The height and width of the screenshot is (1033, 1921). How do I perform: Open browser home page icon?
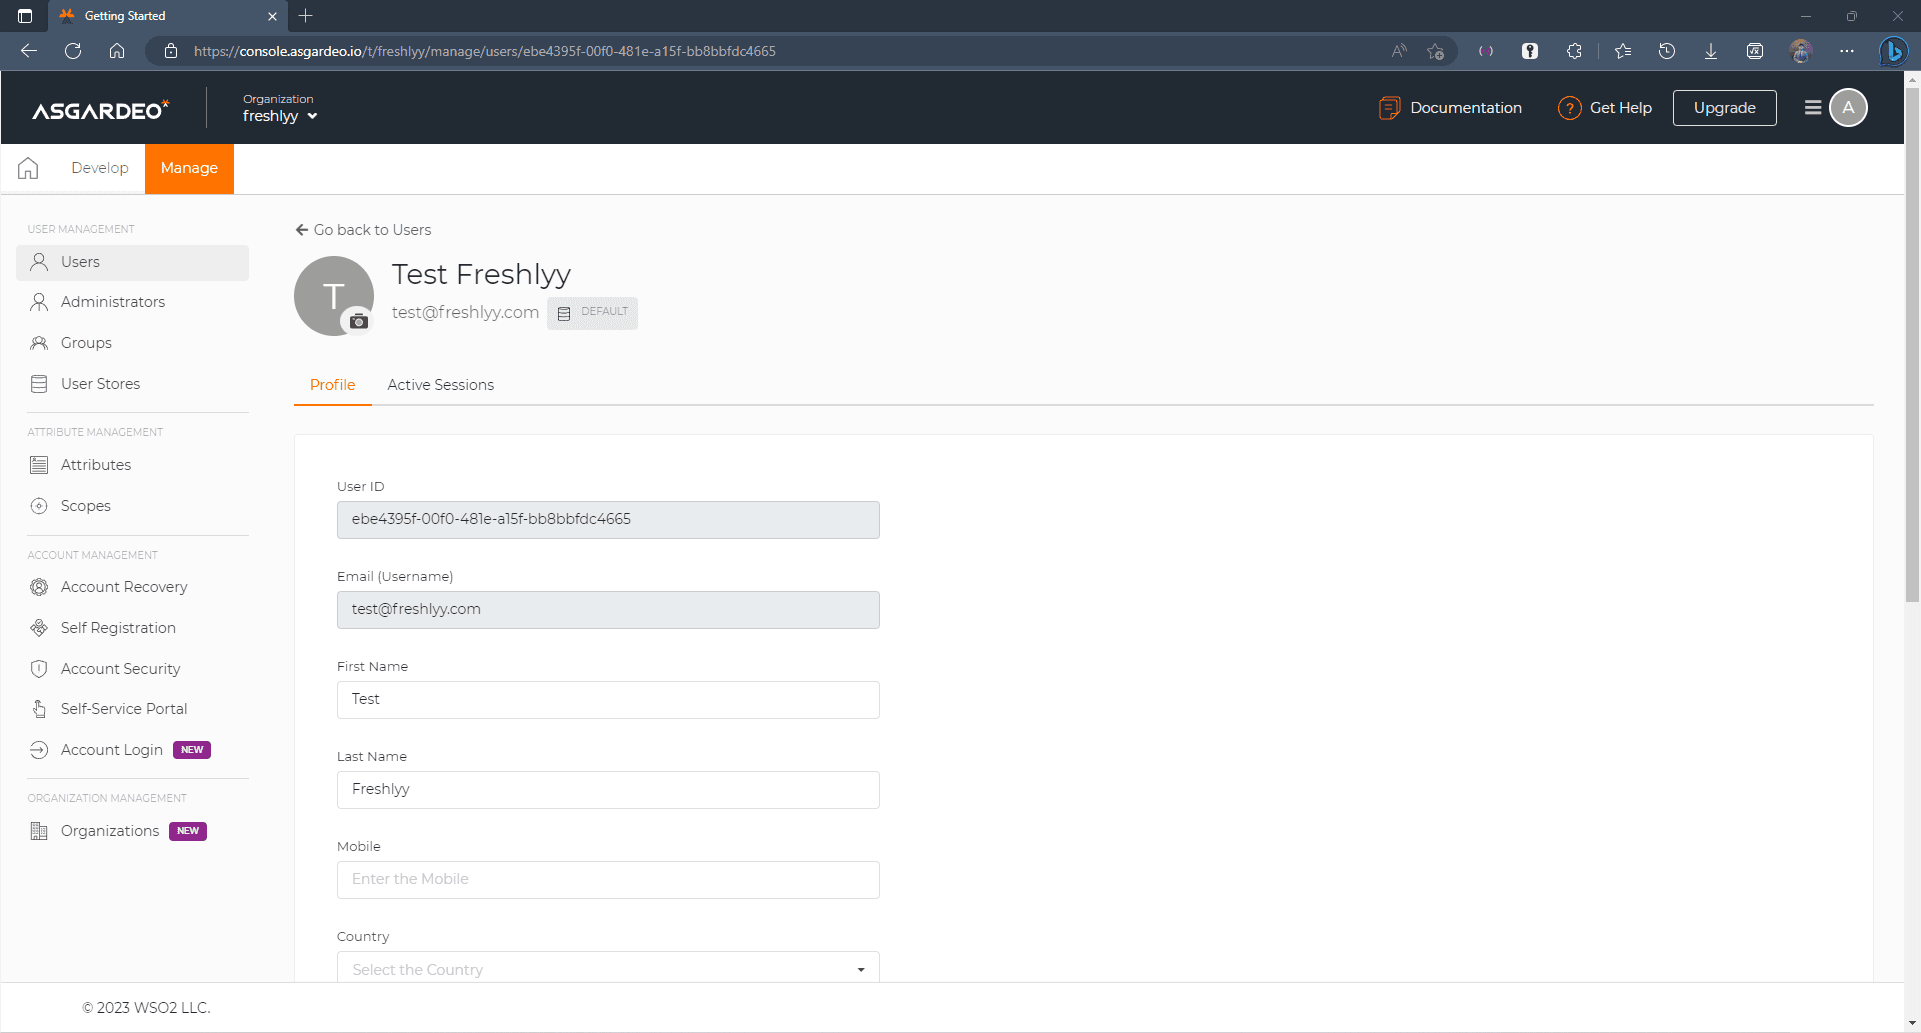click(117, 51)
